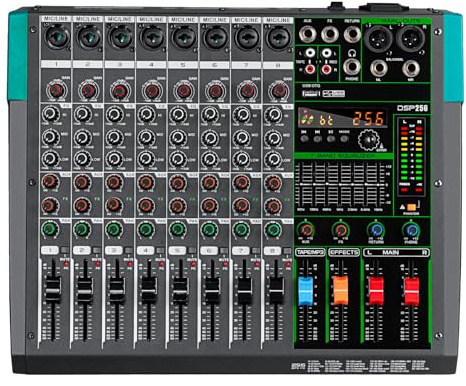Toggle the channel 8 mute button
The width and height of the screenshot is (466, 386).
click(x=287, y=250)
